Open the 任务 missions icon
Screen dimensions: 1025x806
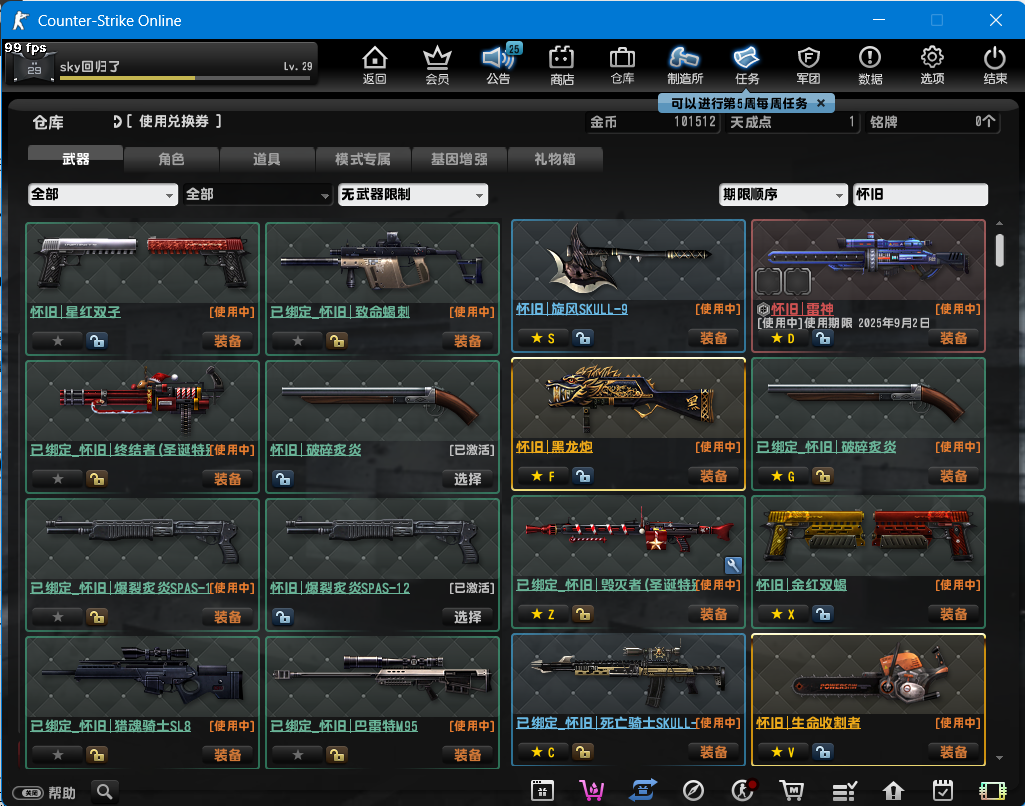coord(747,65)
